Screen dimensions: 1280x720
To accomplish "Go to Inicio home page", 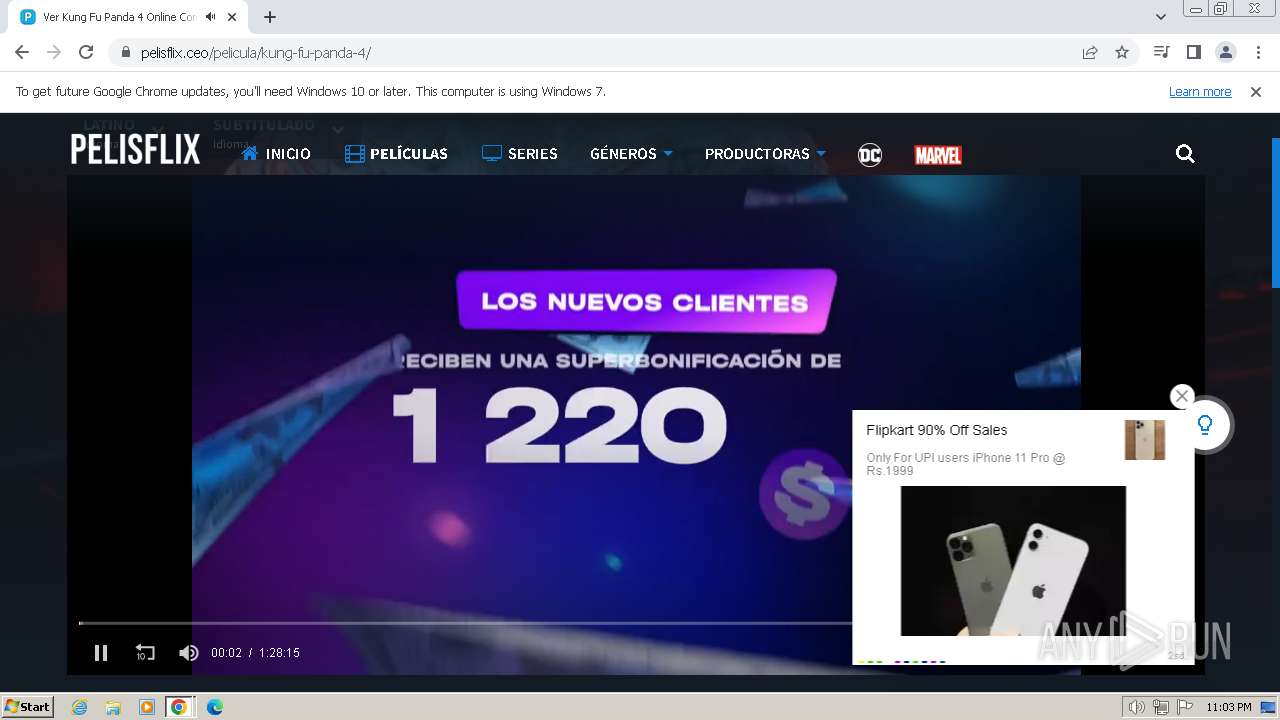I will [x=276, y=154].
